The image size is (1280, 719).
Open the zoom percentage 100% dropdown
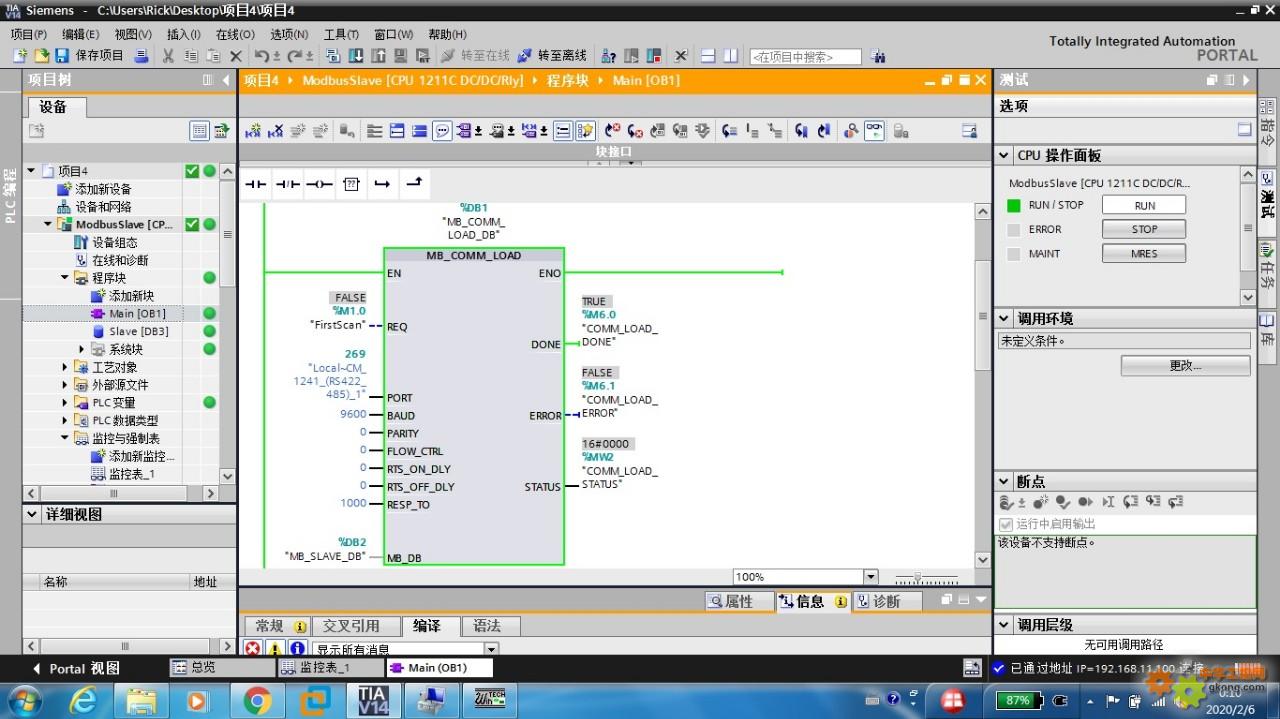[870, 577]
